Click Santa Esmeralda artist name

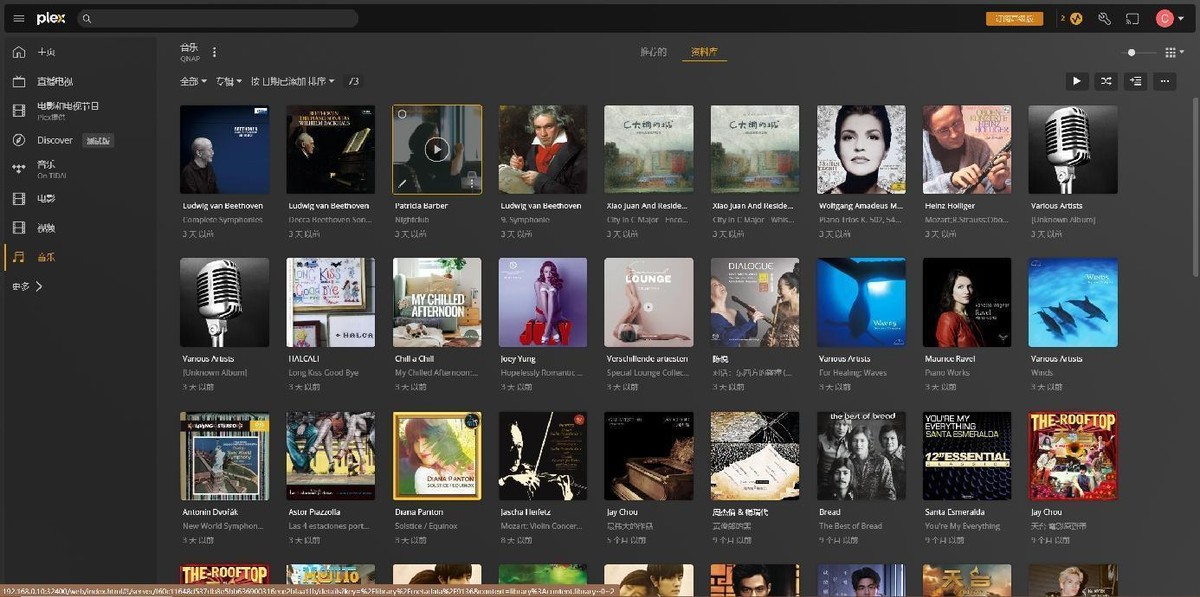[957, 512]
